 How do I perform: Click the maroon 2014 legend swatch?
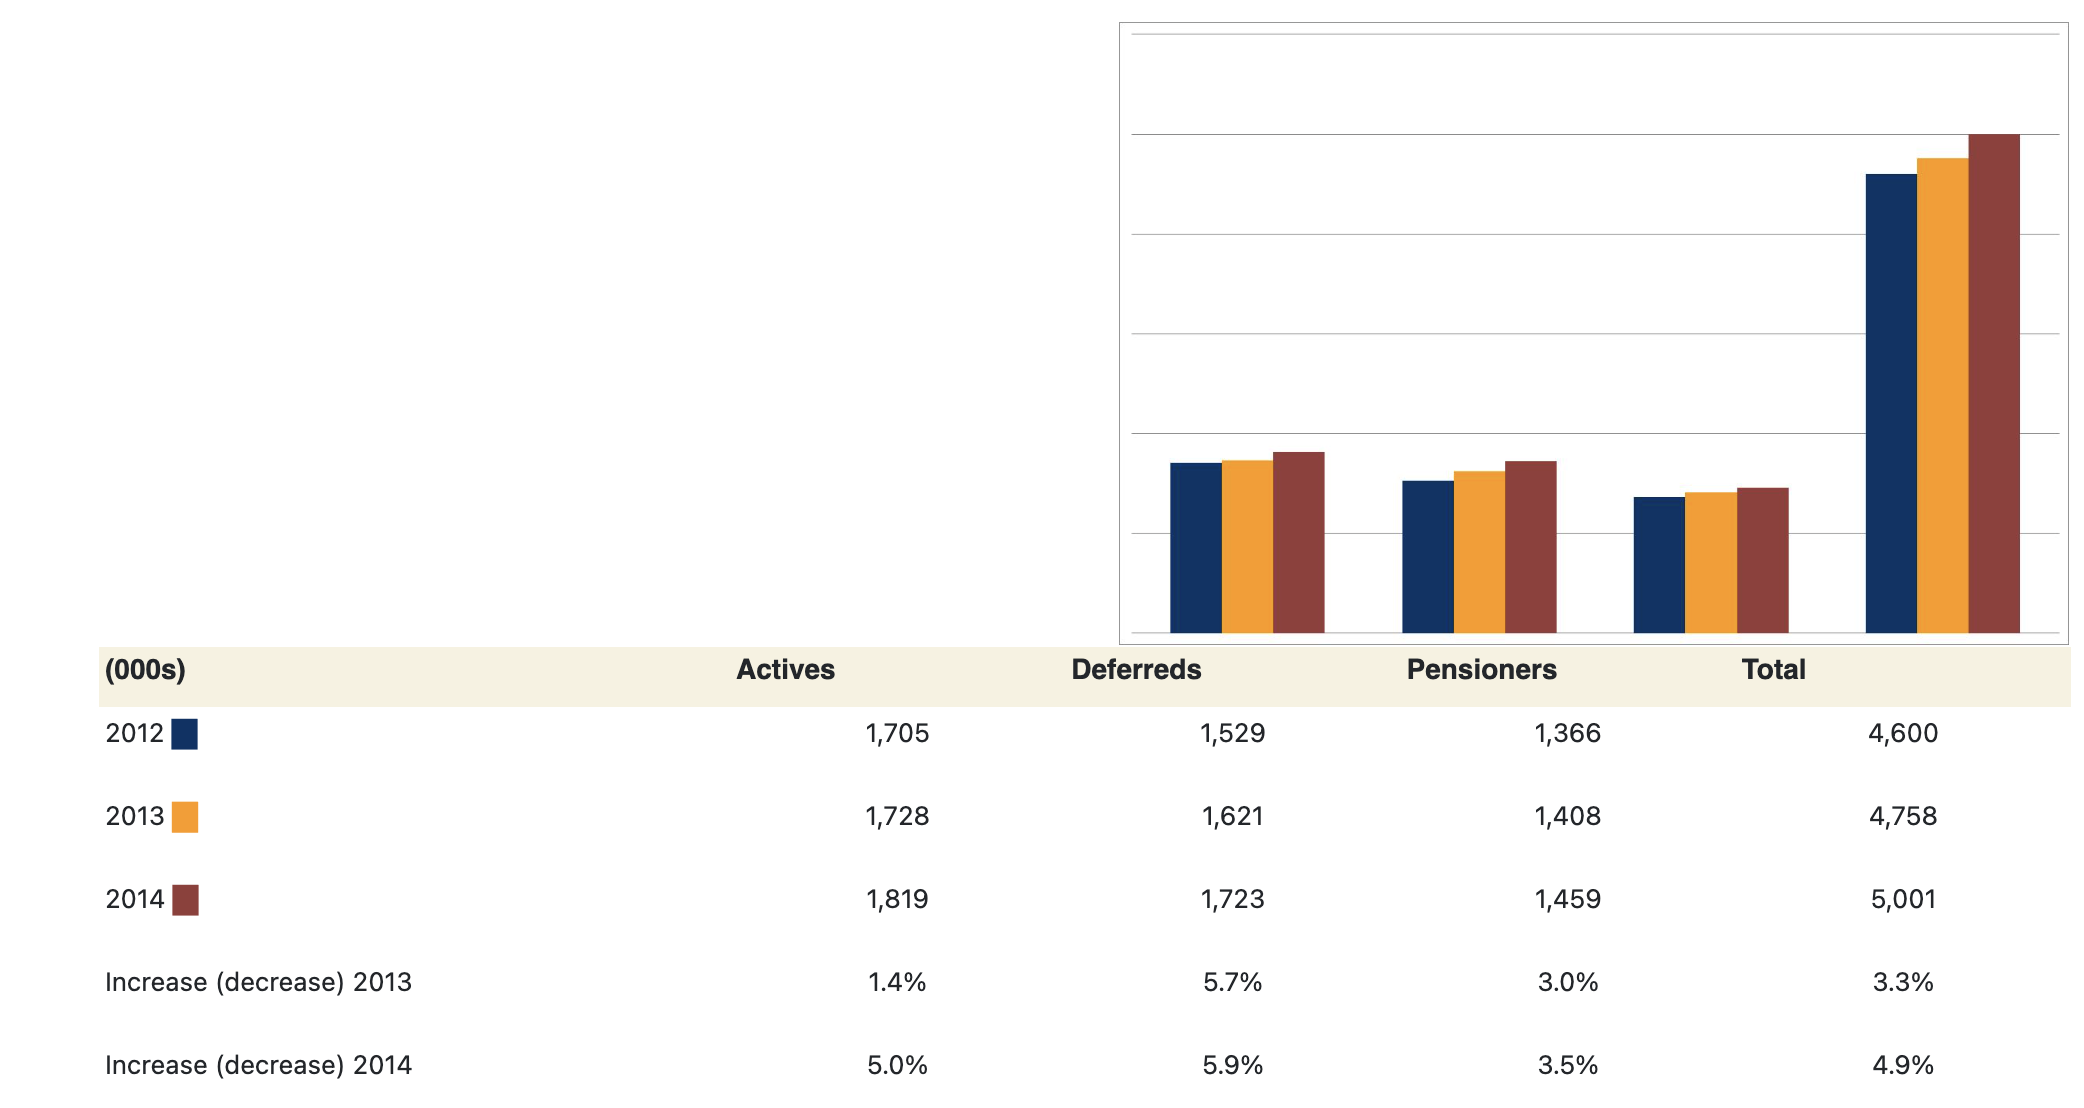[185, 900]
